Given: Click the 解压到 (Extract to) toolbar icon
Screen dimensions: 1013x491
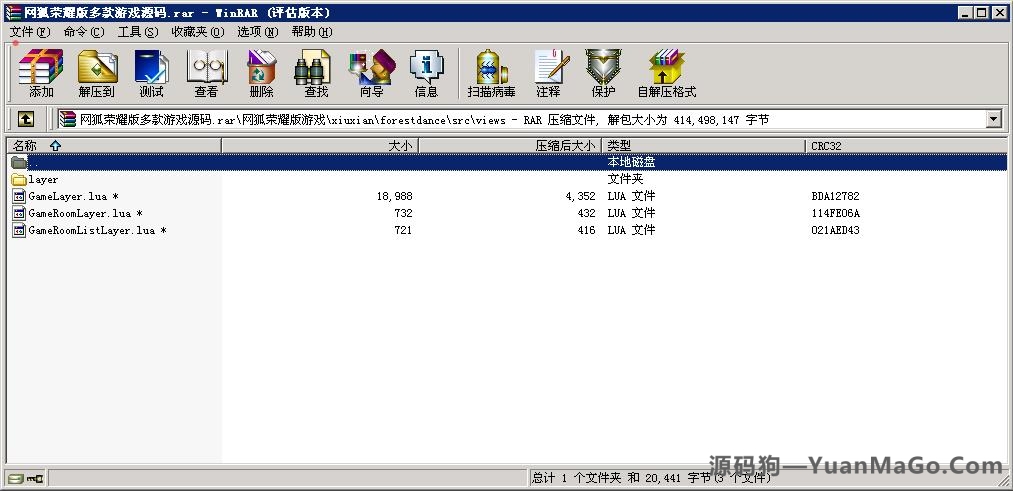Looking at the screenshot, I should pos(97,67).
